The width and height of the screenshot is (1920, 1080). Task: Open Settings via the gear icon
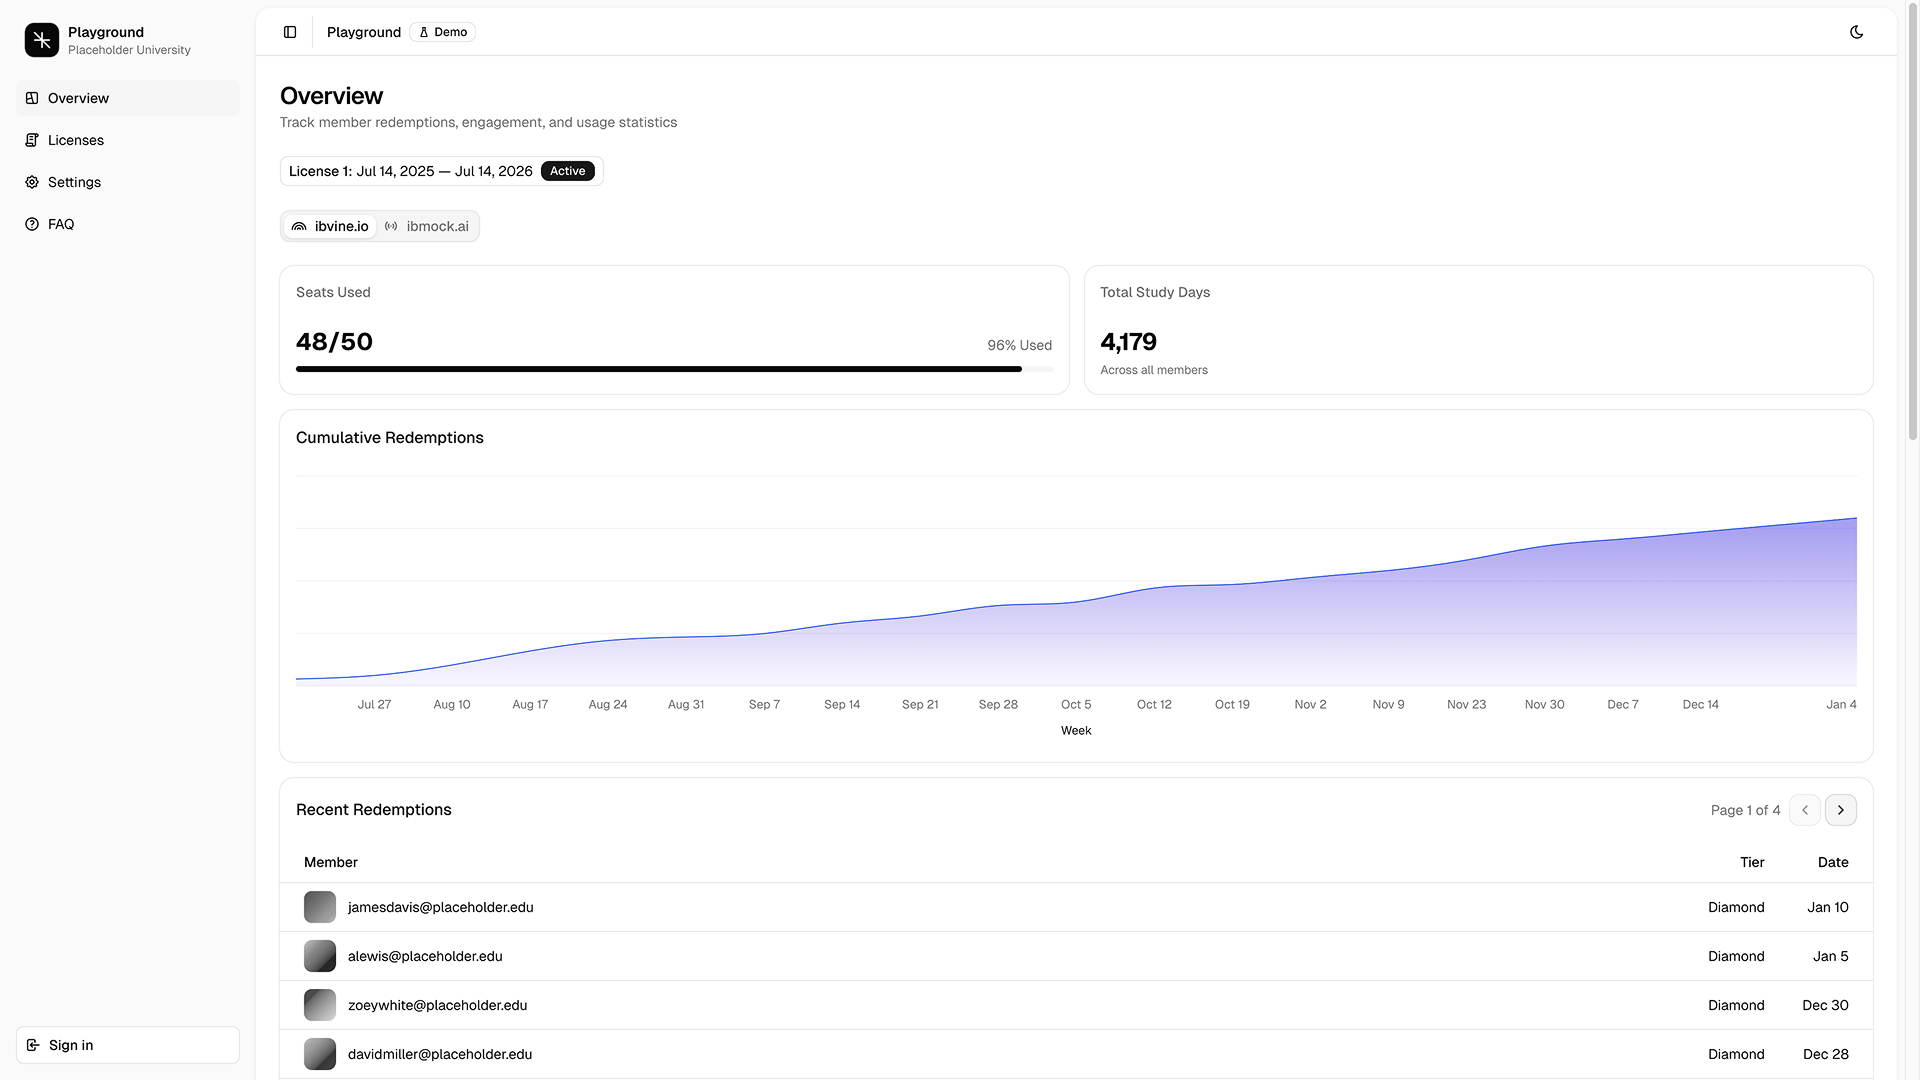coord(32,182)
